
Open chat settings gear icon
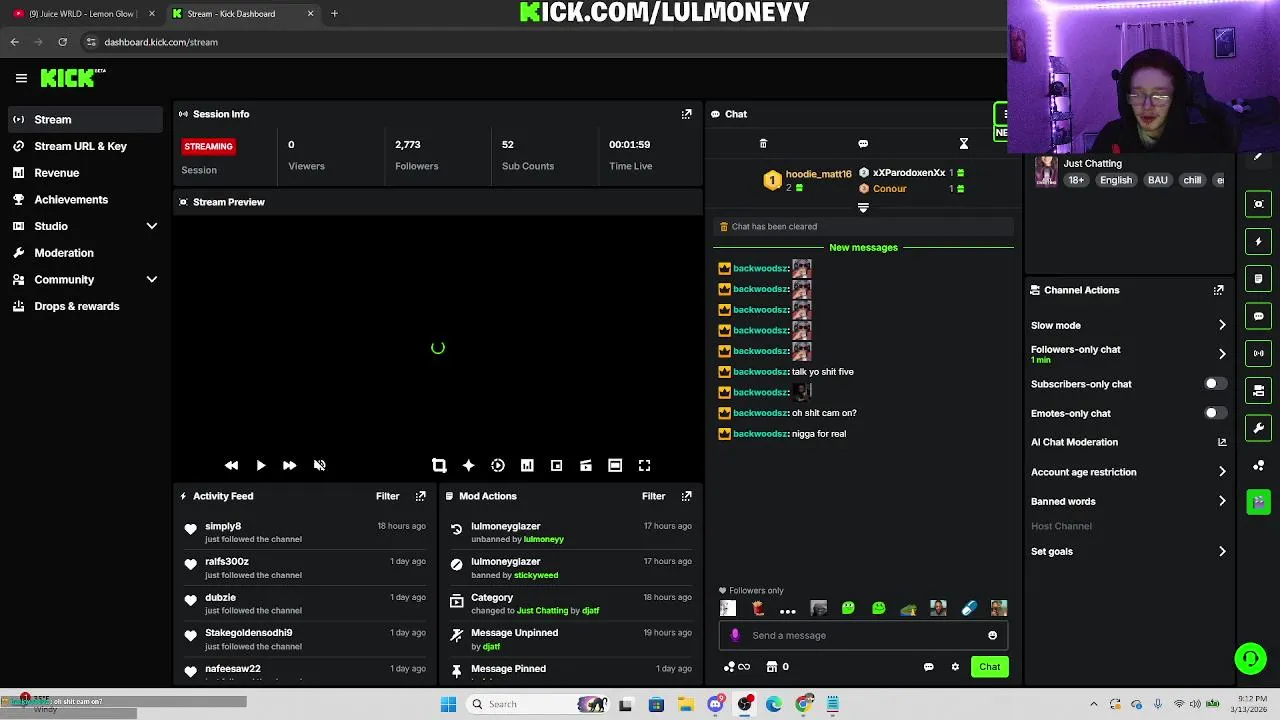coord(955,667)
